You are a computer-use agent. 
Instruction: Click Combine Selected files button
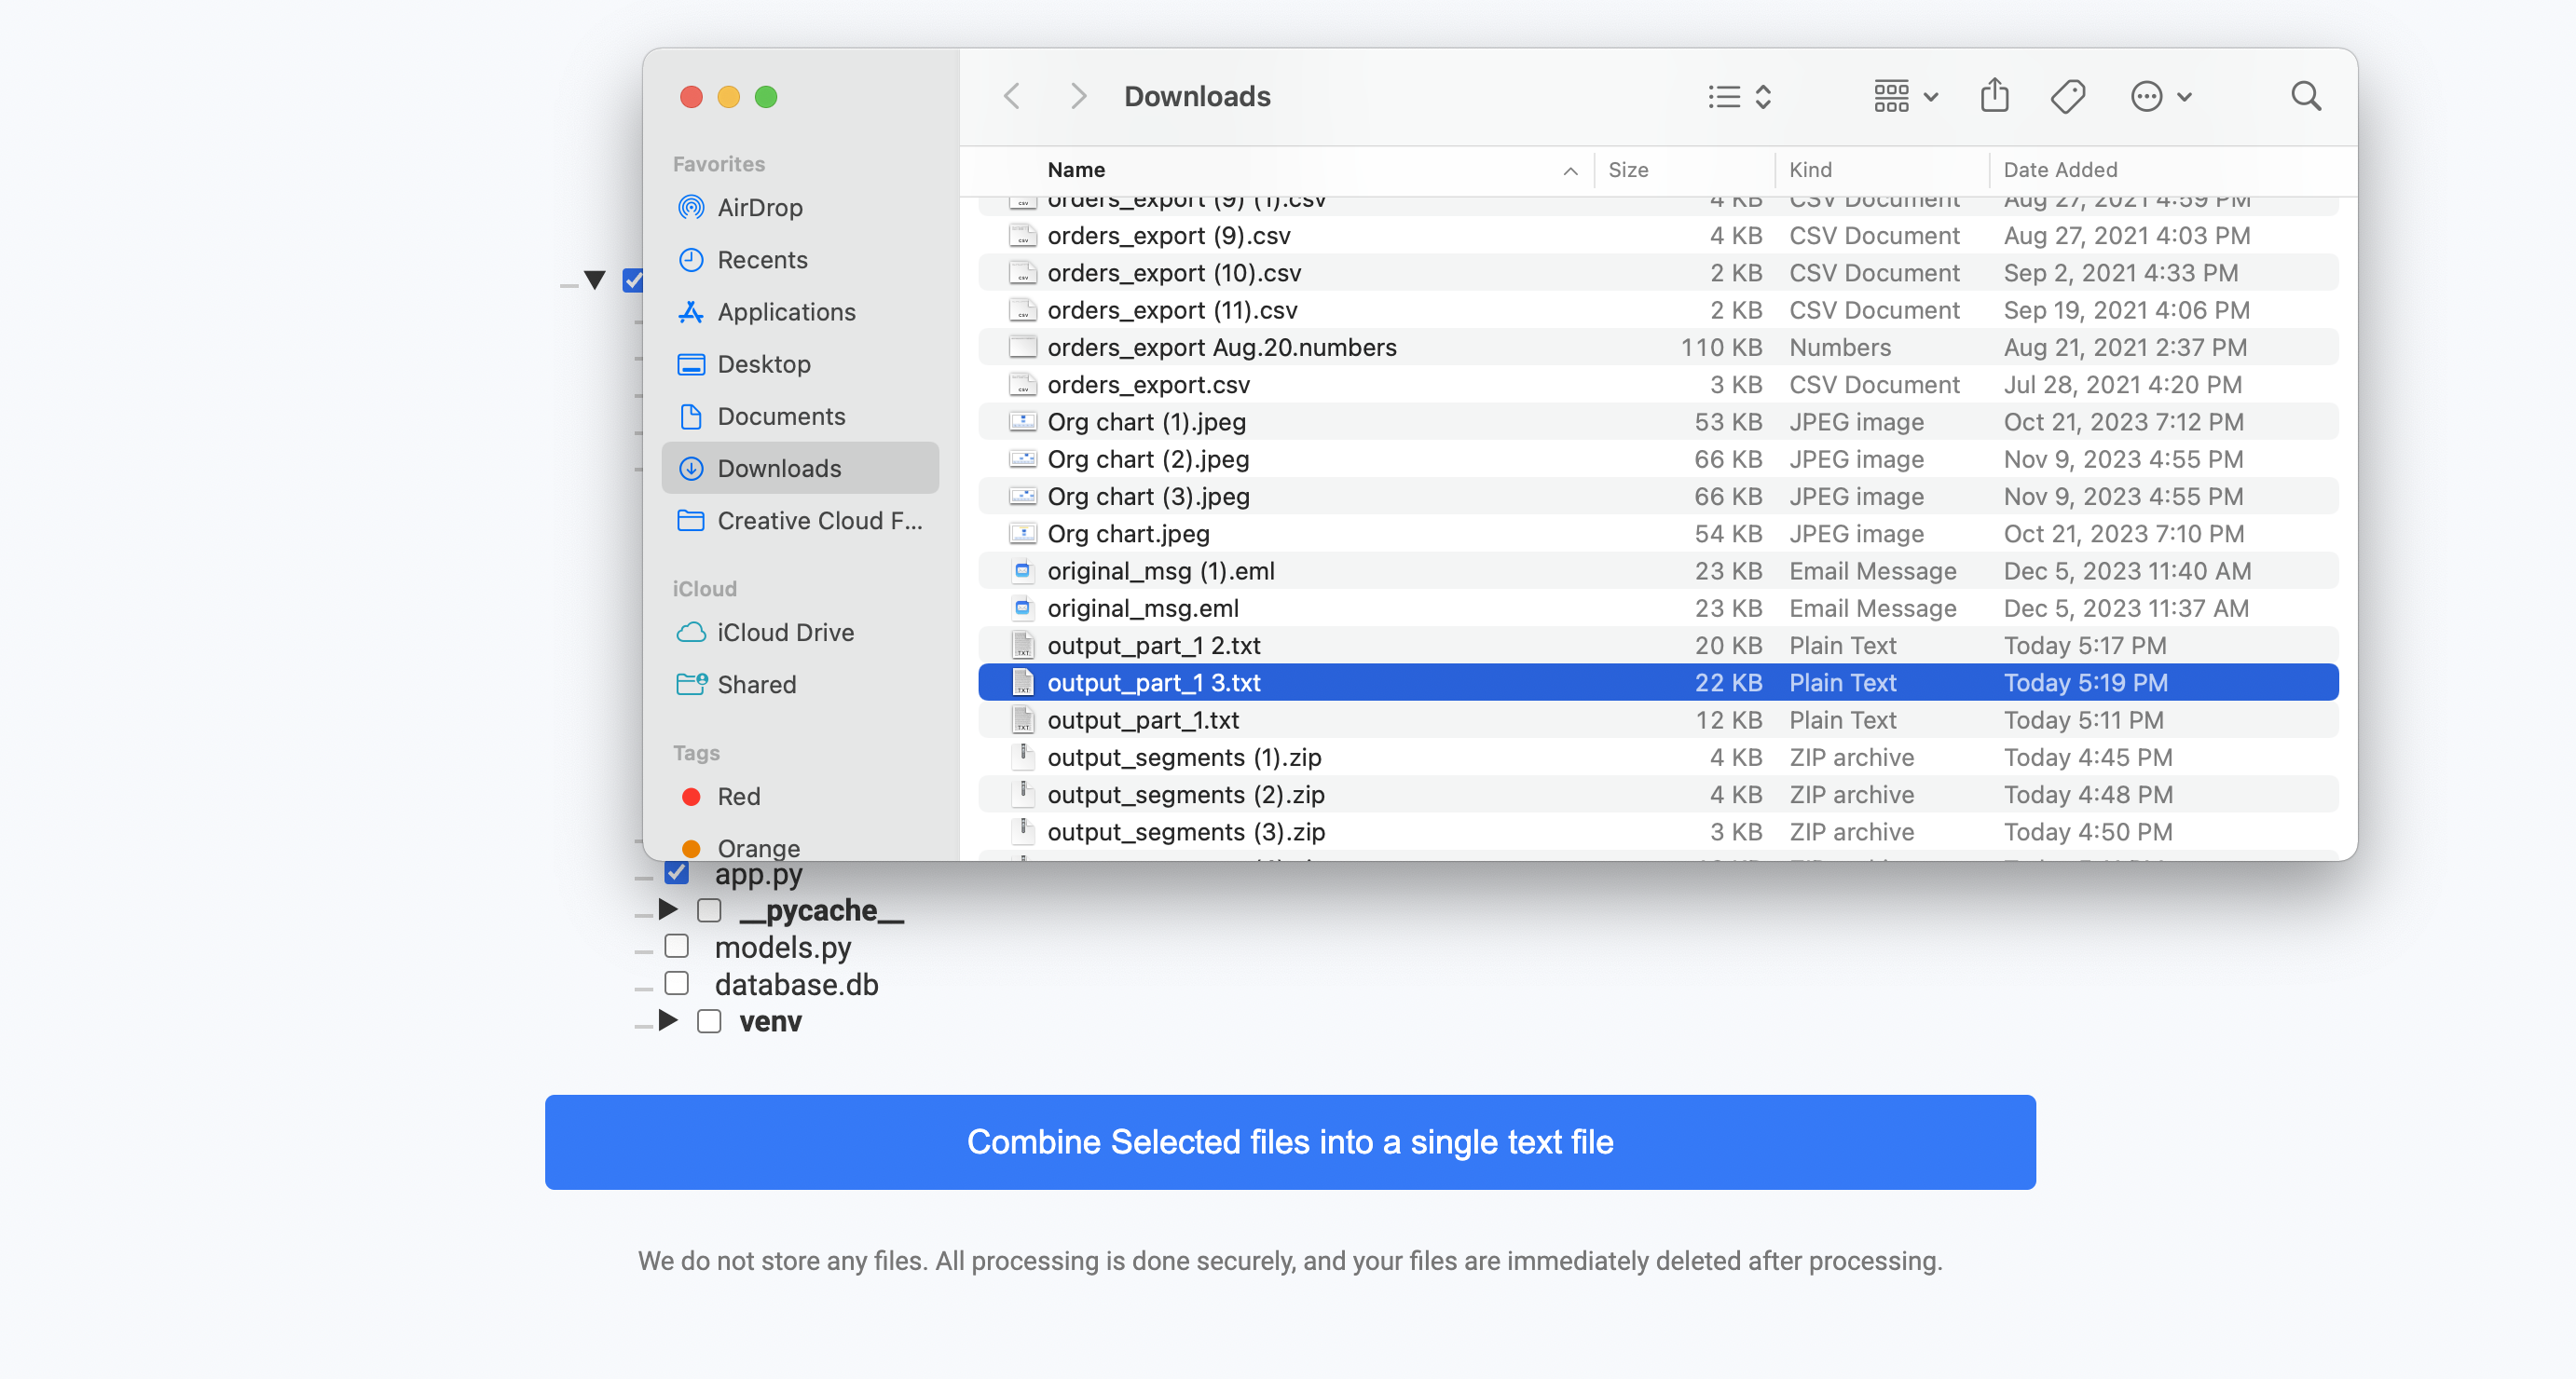1290,1142
